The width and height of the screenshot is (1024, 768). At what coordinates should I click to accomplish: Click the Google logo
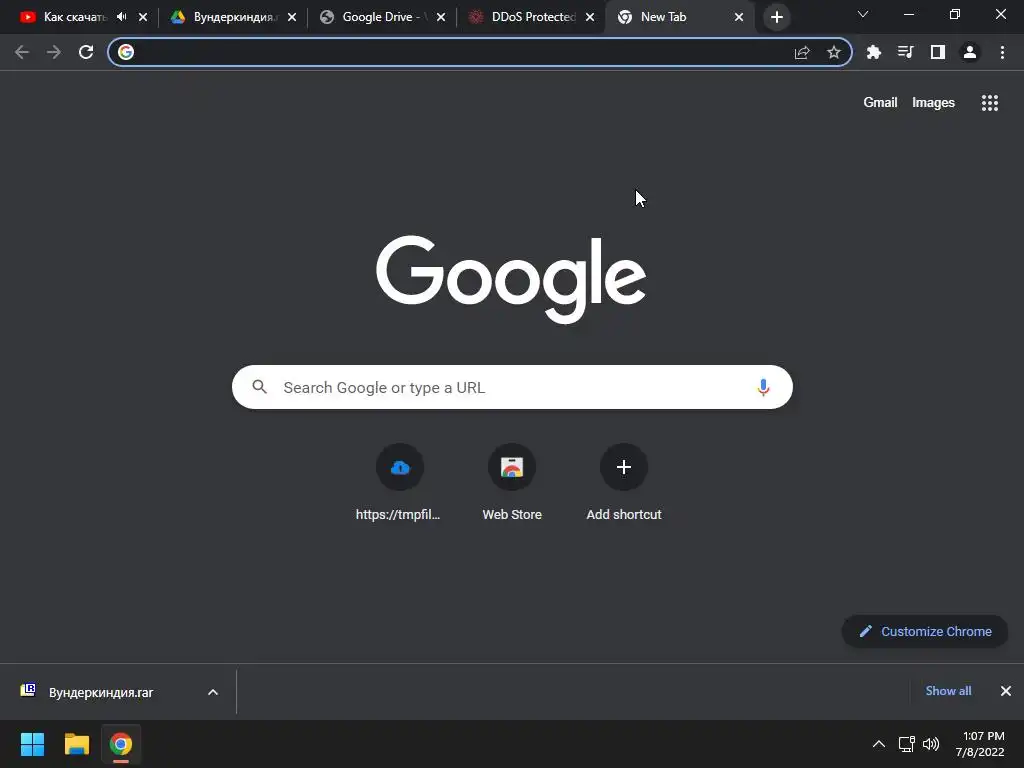coord(511,280)
